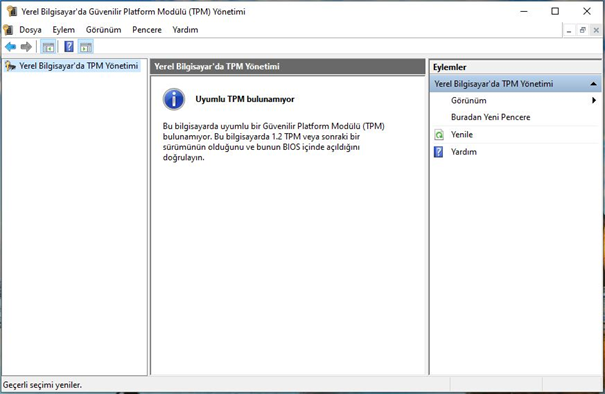Close the TPM Yönetimi main window
The image size is (605, 394).
(586, 11)
